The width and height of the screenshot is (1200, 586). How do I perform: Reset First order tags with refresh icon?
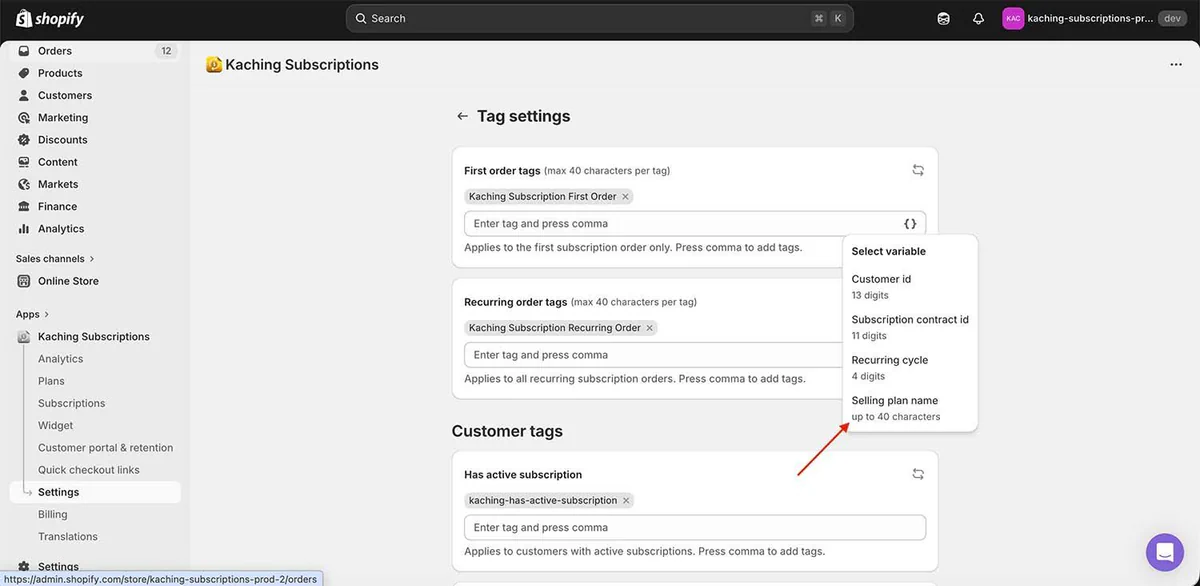click(918, 170)
